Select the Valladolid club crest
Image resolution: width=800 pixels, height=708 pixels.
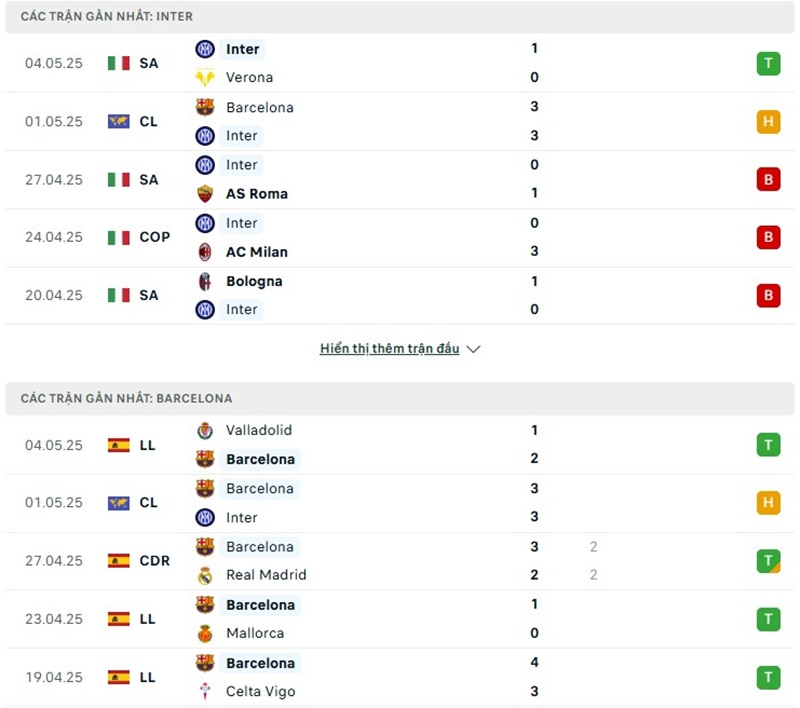[205, 430]
